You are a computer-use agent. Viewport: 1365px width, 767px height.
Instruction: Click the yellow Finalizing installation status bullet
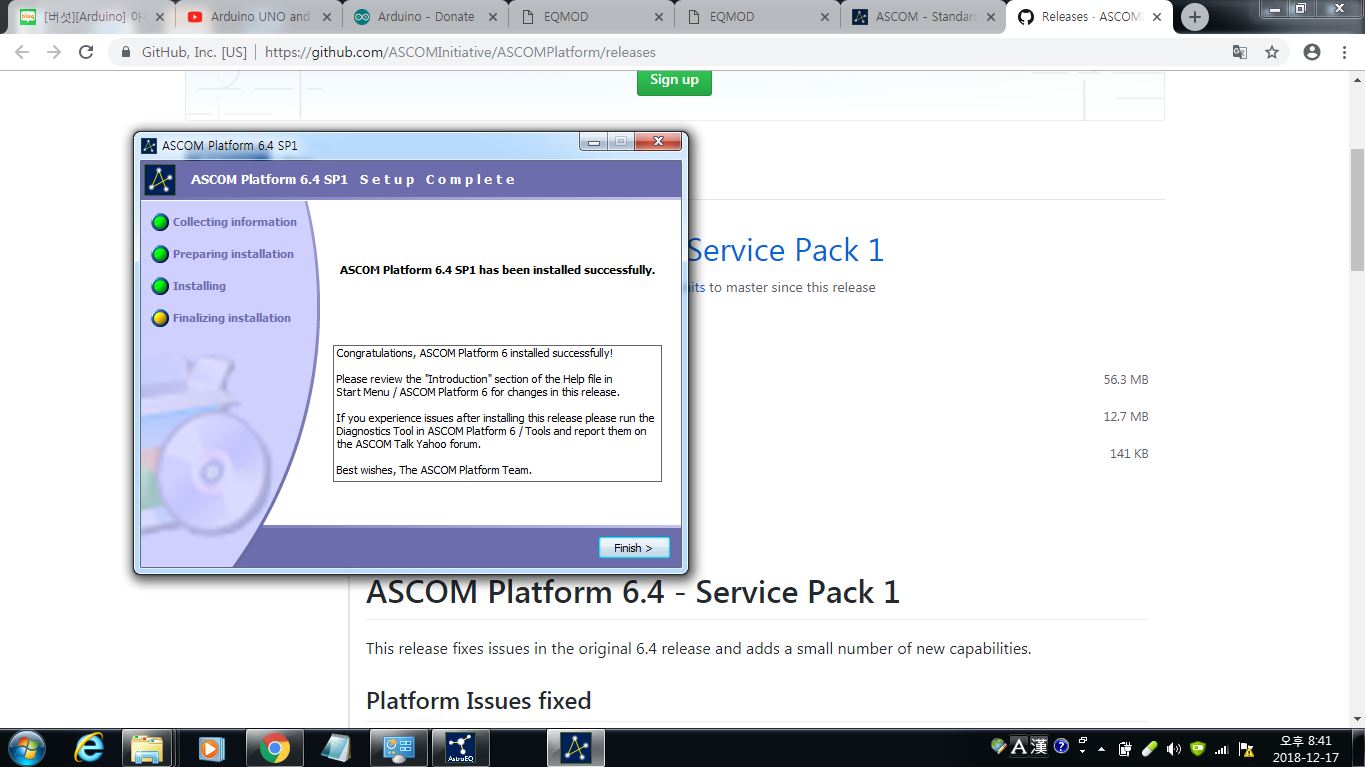click(x=160, y=318)
